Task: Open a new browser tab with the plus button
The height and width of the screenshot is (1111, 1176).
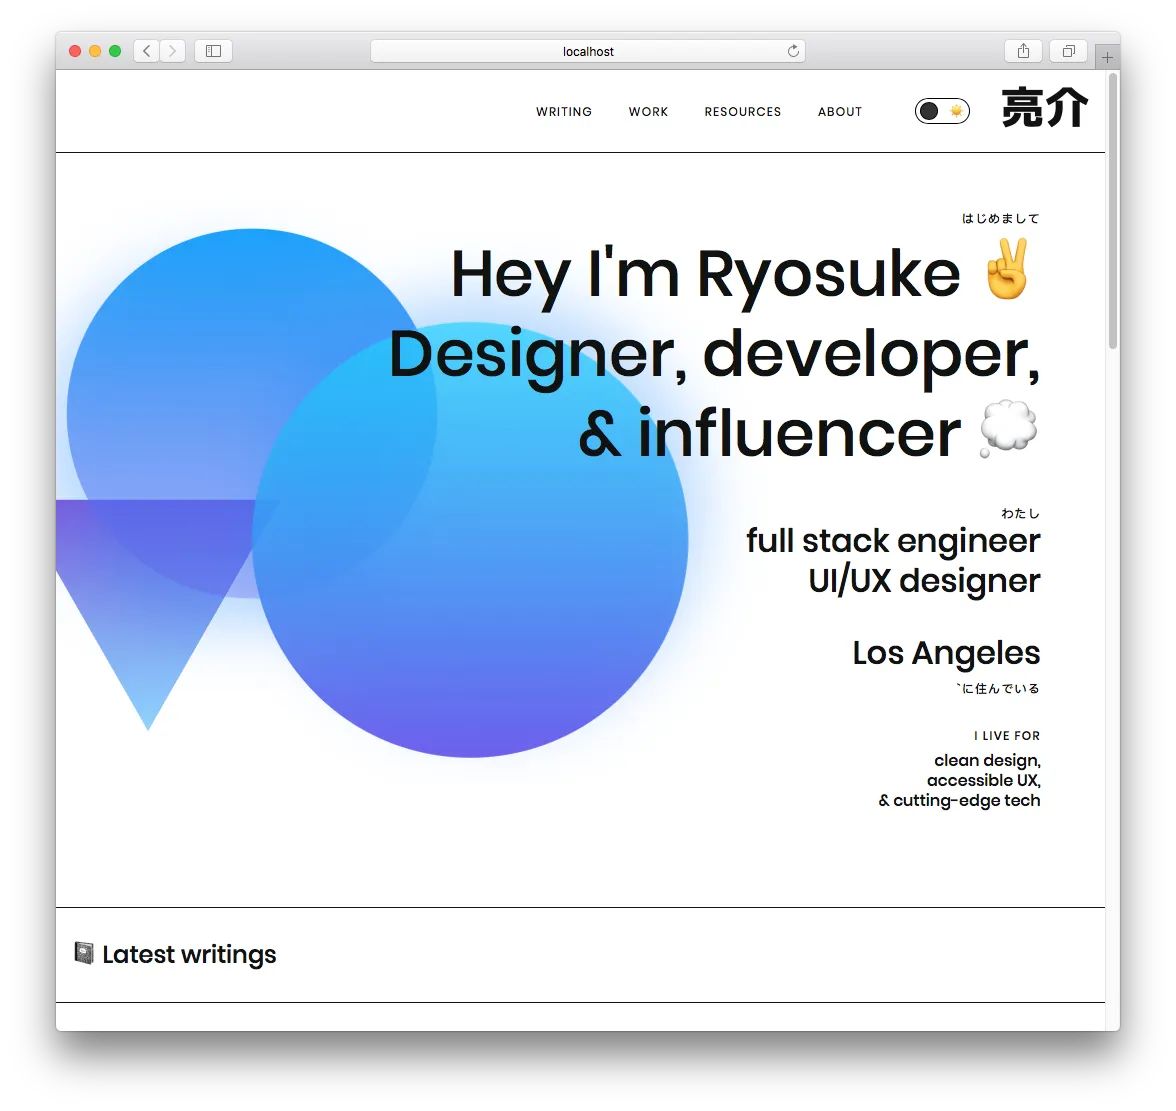Action: click(1106, 57)
